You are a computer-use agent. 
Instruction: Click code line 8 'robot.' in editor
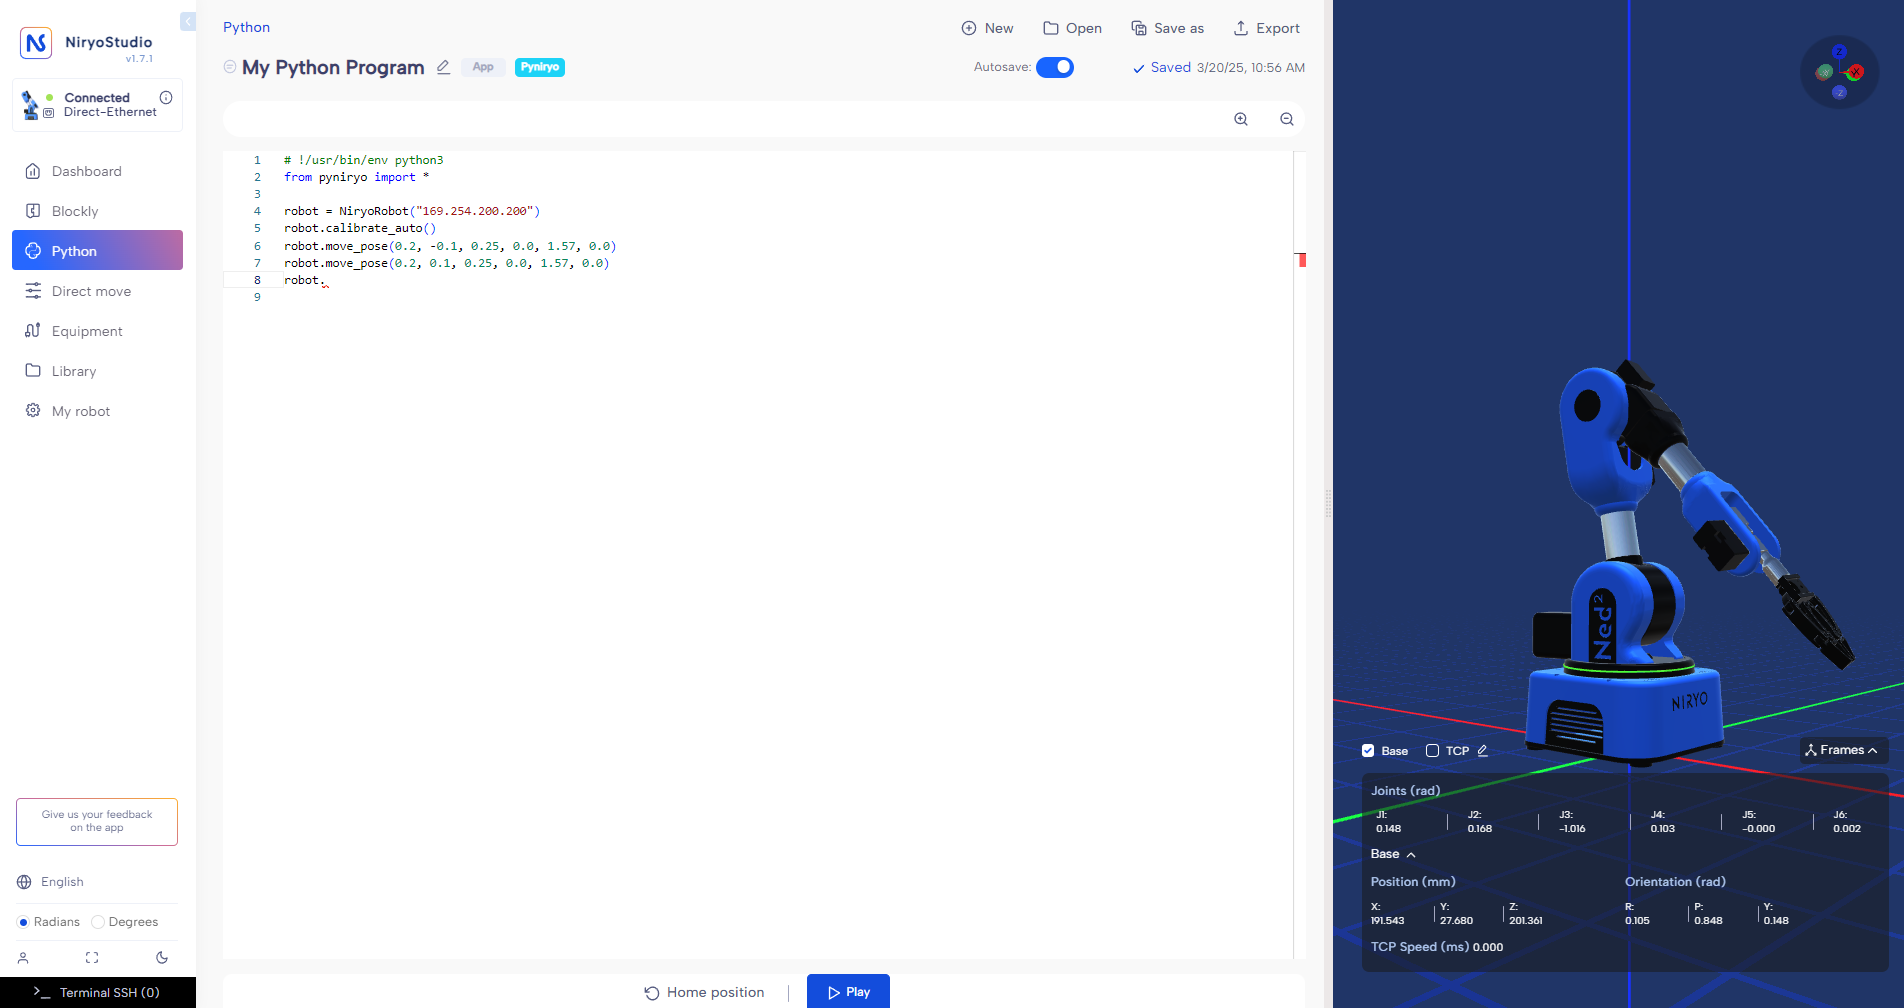click(x=302, y=280)
